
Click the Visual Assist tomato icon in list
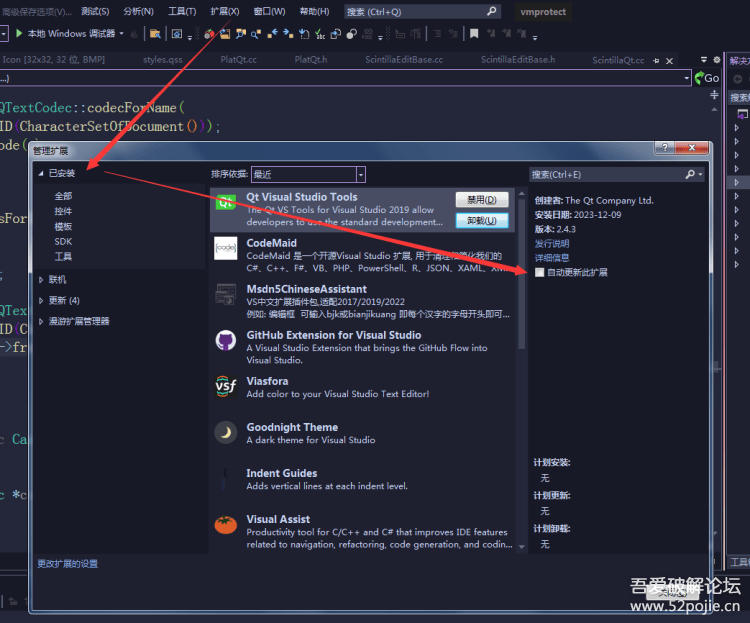pyautogui.click(x=225, y=524)
